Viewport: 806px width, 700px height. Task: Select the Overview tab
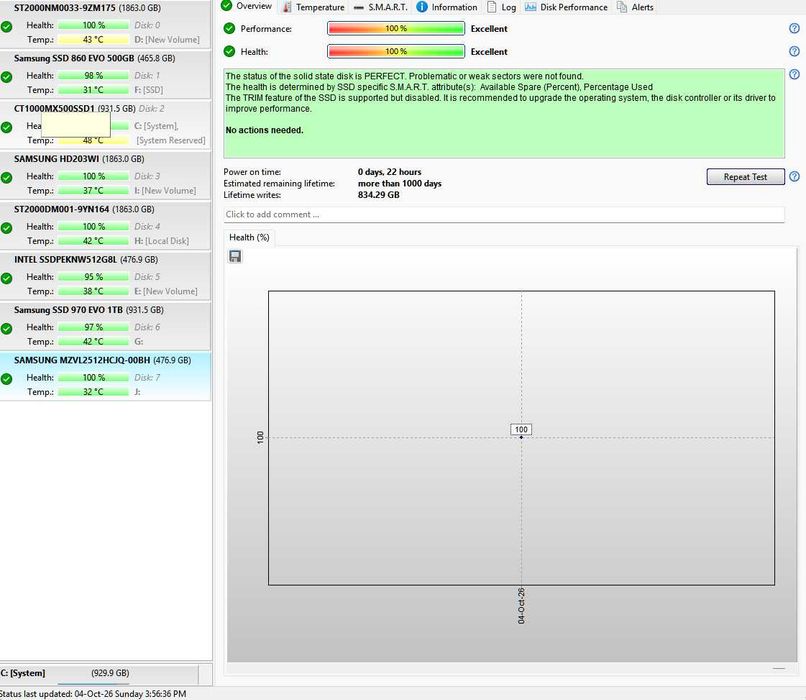tap(246, 6)
